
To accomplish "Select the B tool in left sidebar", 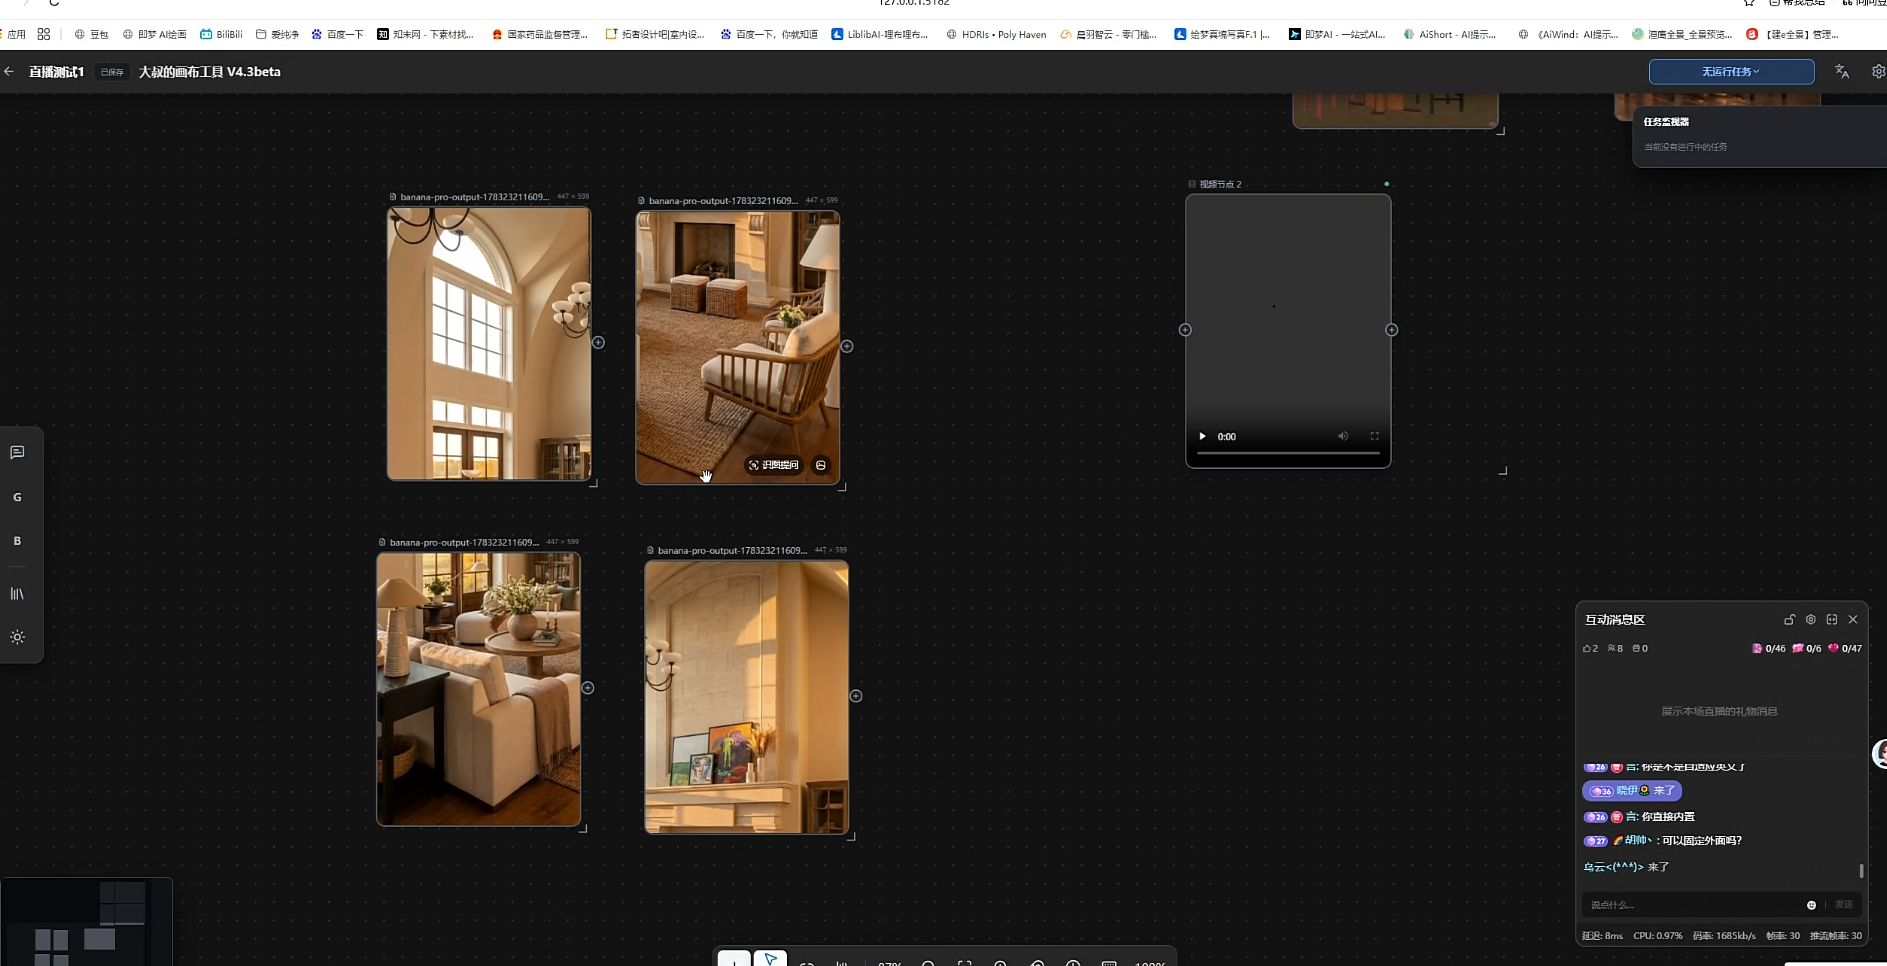I will pyautogui.click(x=17, y=541).
